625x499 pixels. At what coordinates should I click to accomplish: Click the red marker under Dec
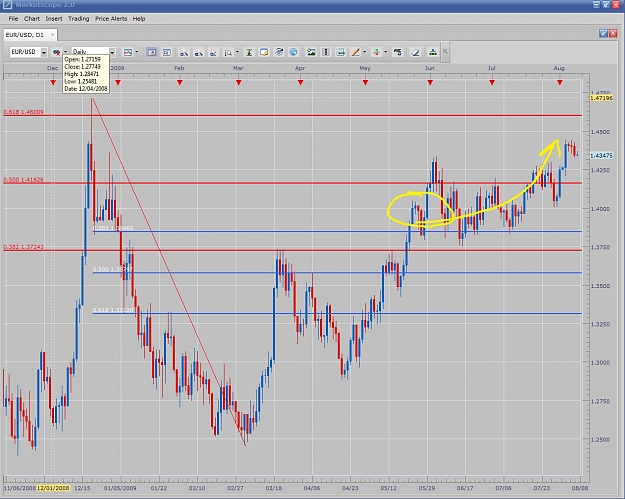click(x=53, y=83)
